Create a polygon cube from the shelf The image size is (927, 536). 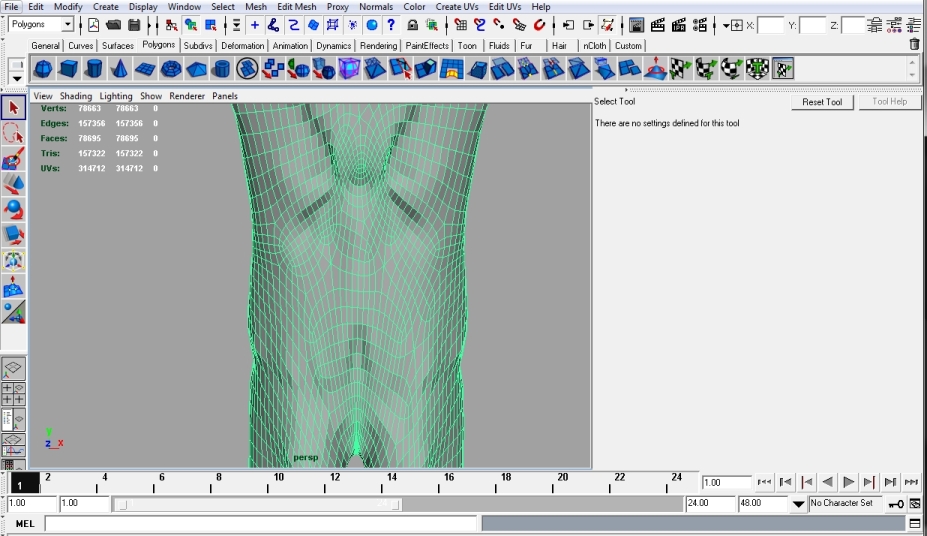tap(68, 69)
